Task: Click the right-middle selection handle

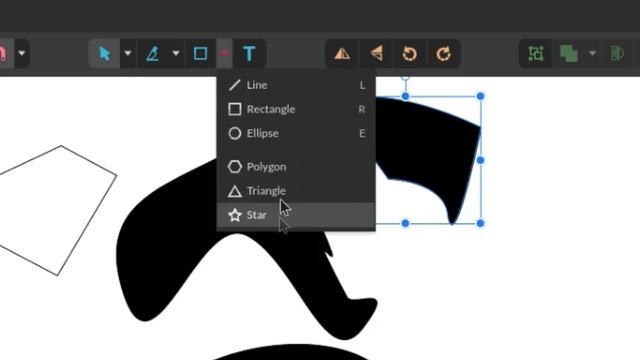Action: (480, 160)
